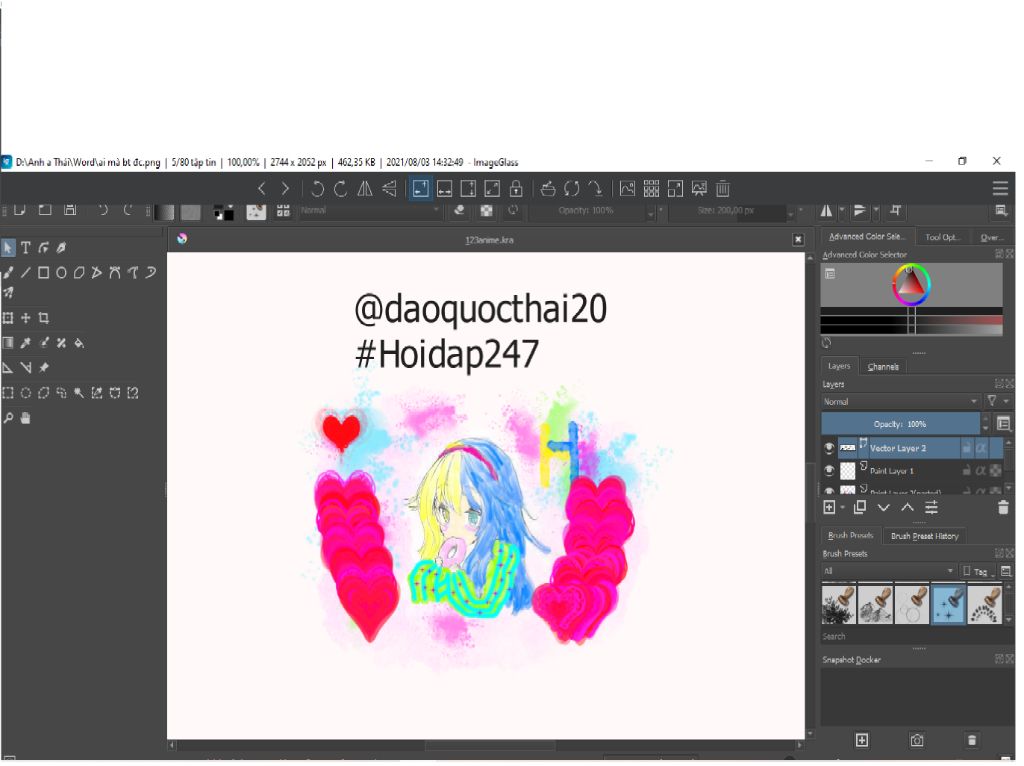Viewport: 1024px width, 766px height.
Task: Select Krita's Rectangle tool
Action: (44, 274)
